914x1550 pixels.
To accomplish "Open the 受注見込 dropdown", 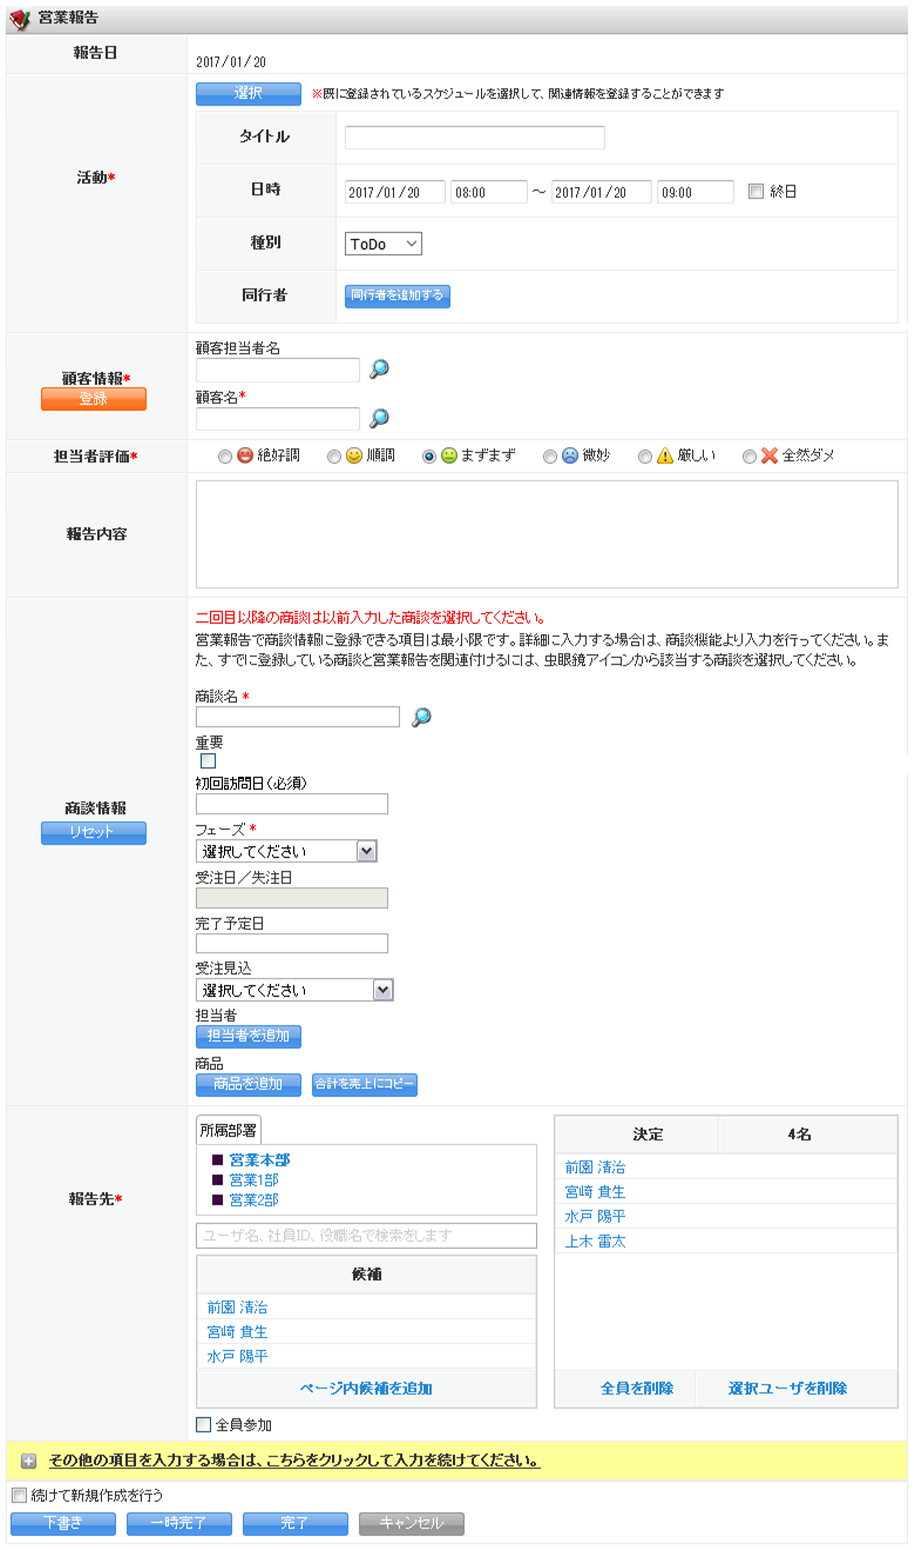I will pos(294,990).
